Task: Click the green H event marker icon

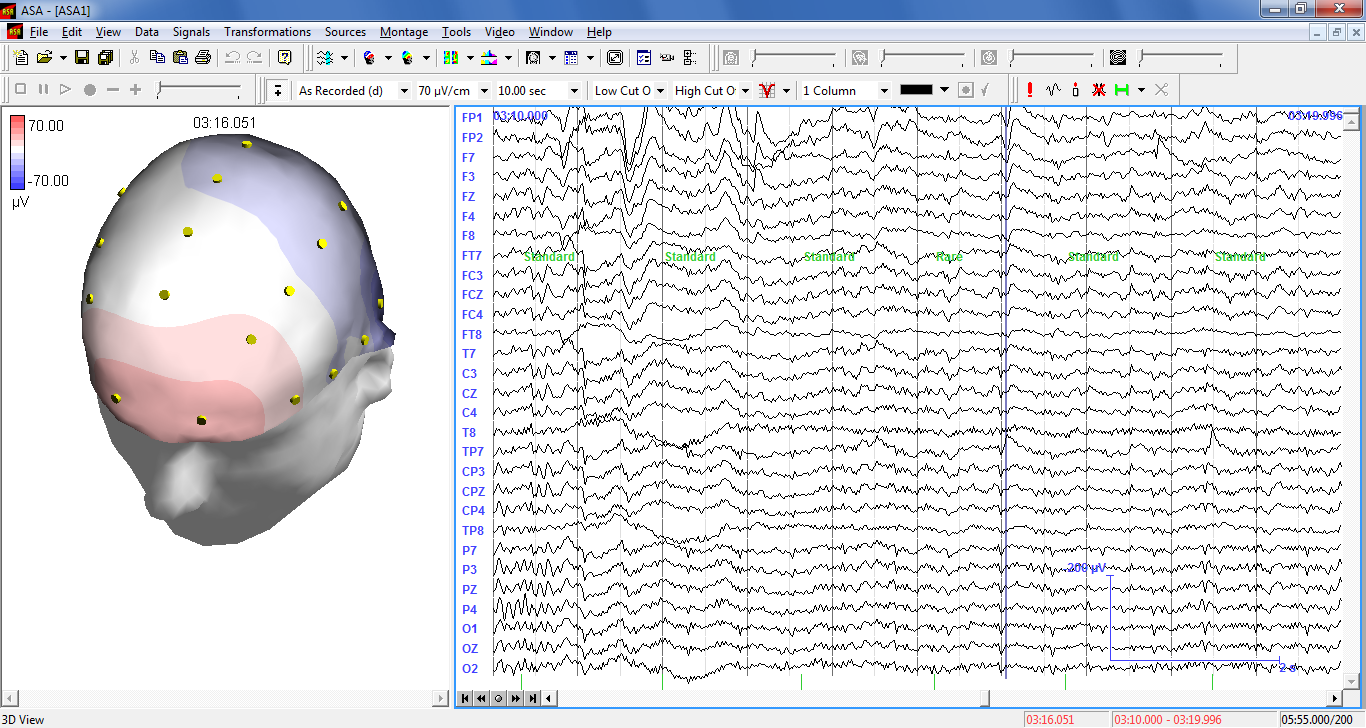Action: point(1122,90)
